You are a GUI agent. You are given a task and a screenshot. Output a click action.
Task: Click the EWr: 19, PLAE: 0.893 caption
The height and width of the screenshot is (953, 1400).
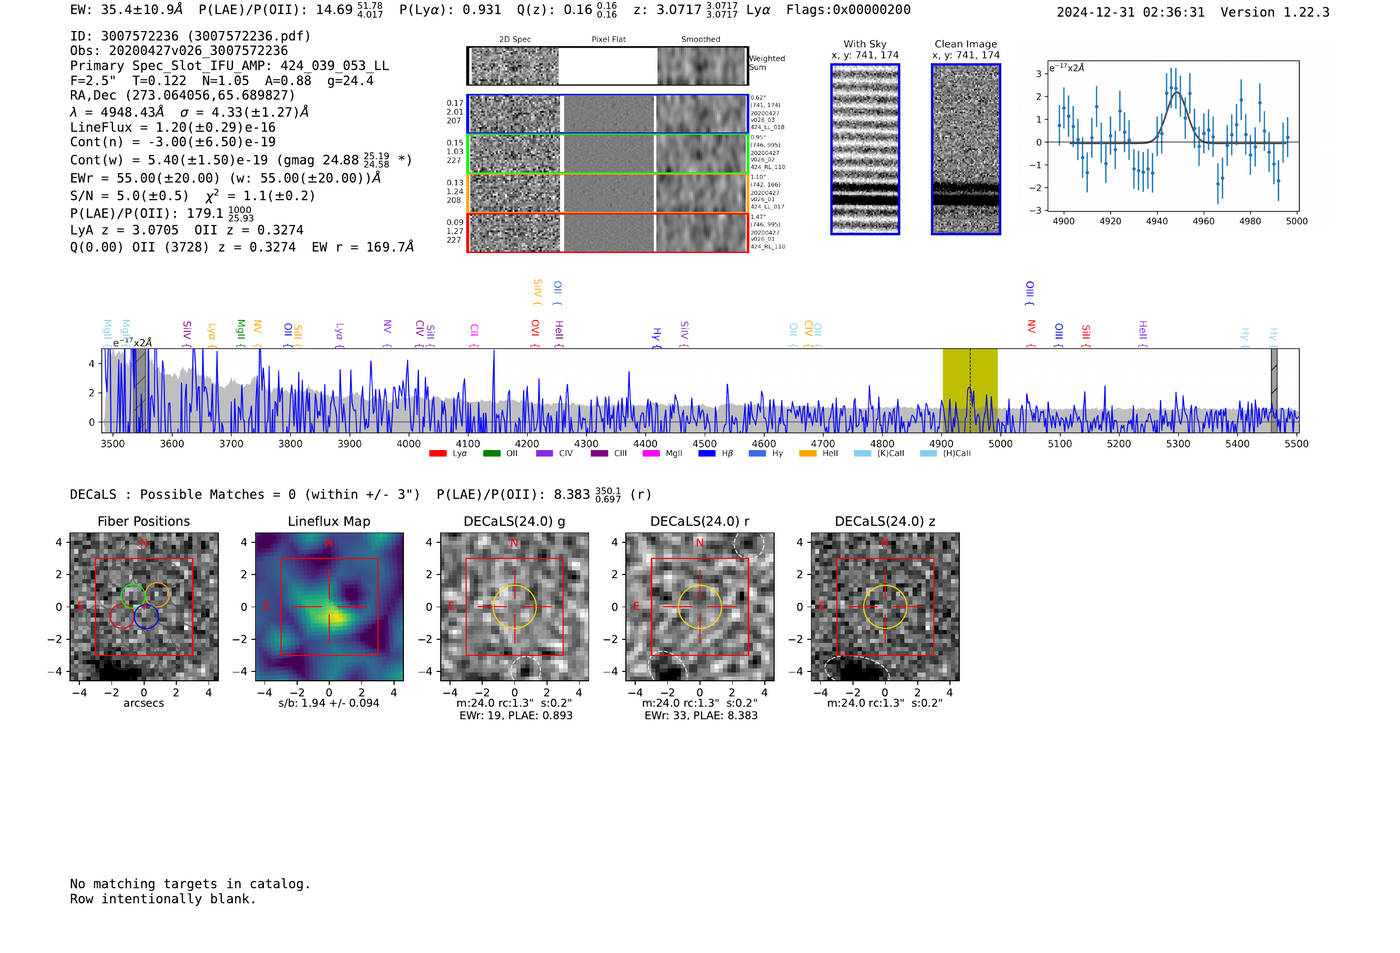[516, 716]
